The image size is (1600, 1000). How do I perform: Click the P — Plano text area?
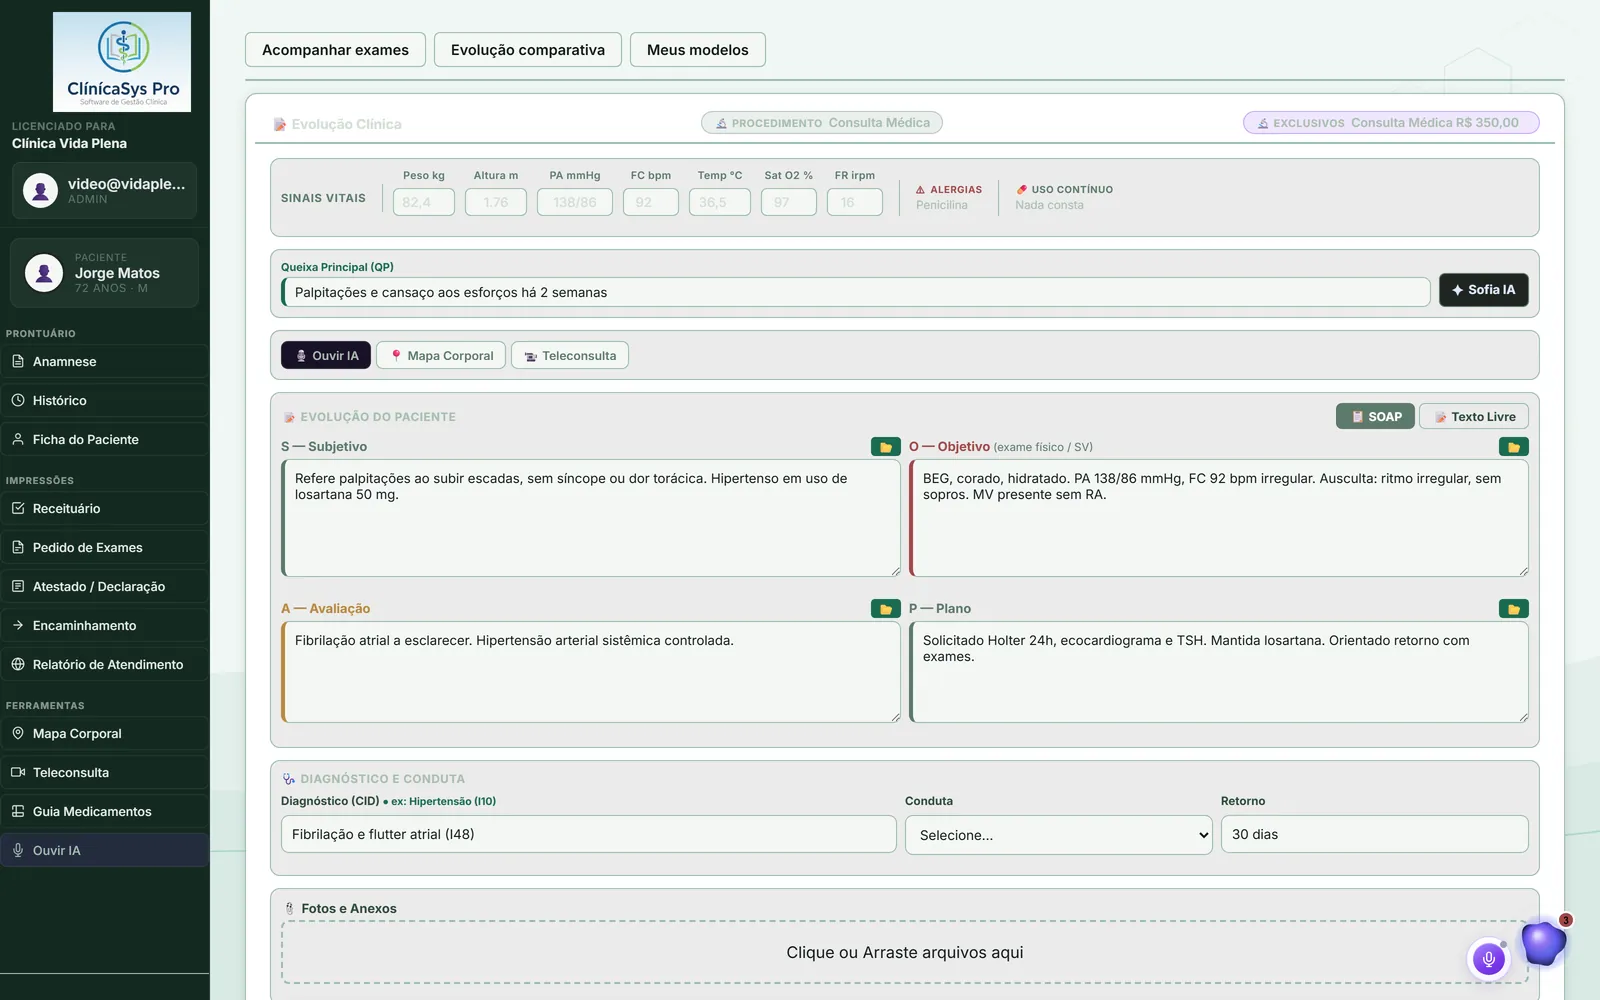click(x=1219, y=672)
